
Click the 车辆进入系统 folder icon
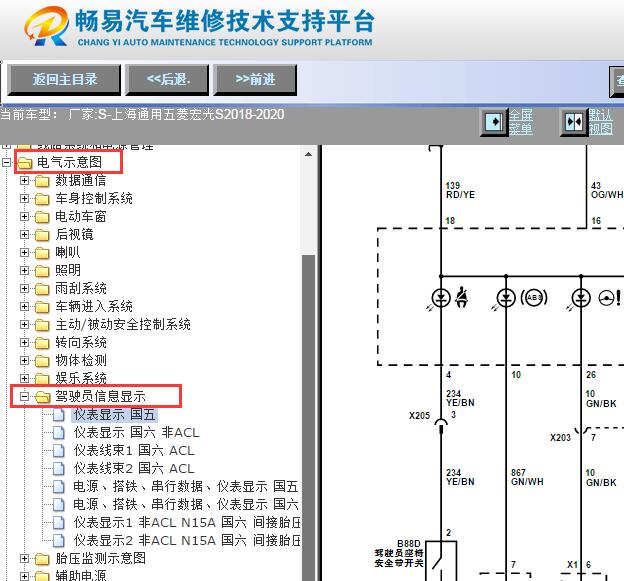point(42,307)
